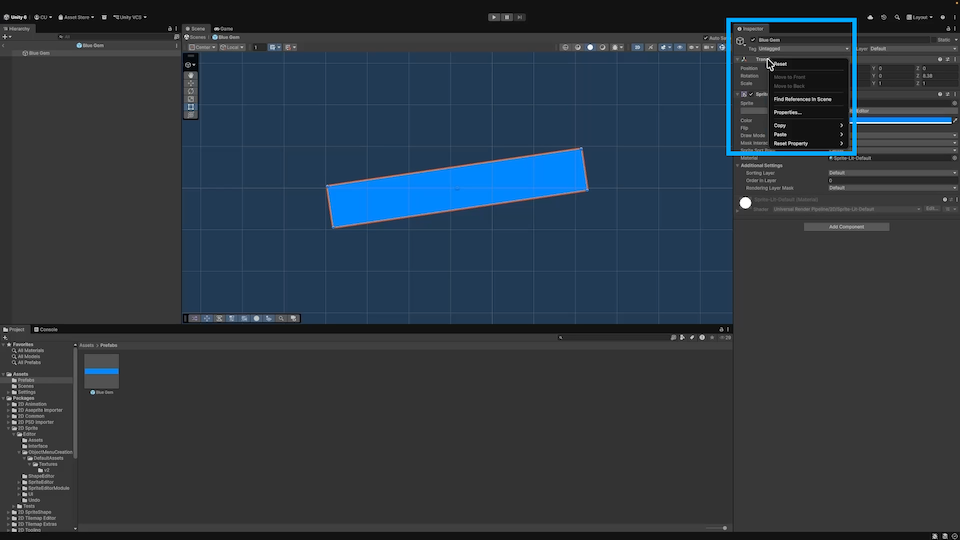Lock the Inspector panel

coord(948,29)
